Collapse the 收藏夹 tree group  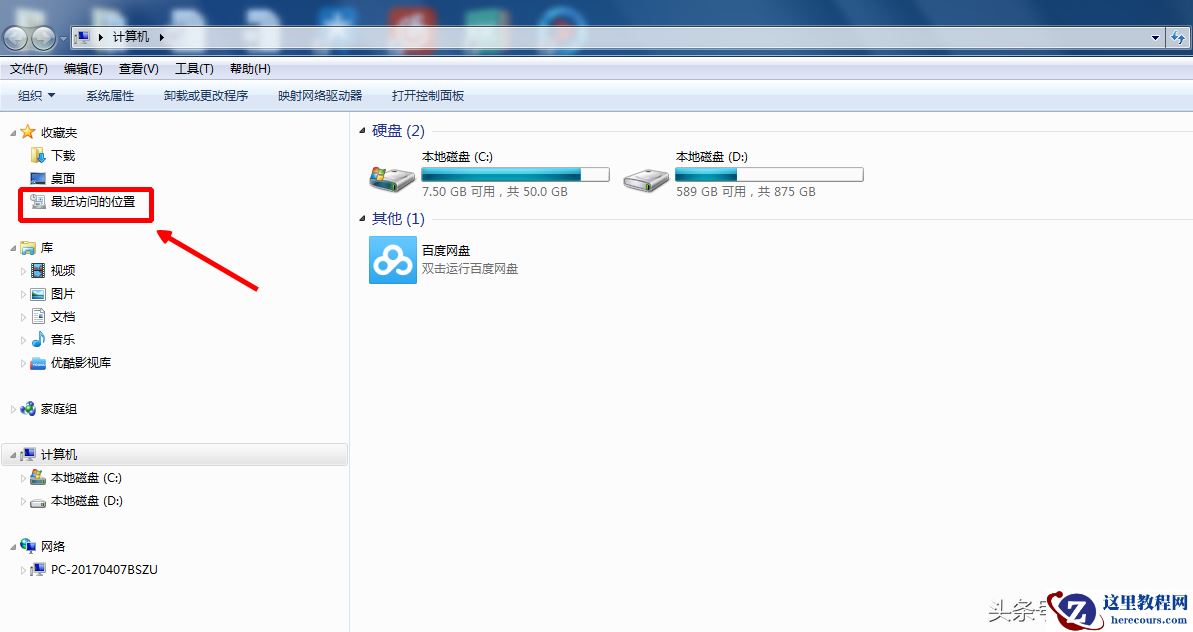pos(13,133)
